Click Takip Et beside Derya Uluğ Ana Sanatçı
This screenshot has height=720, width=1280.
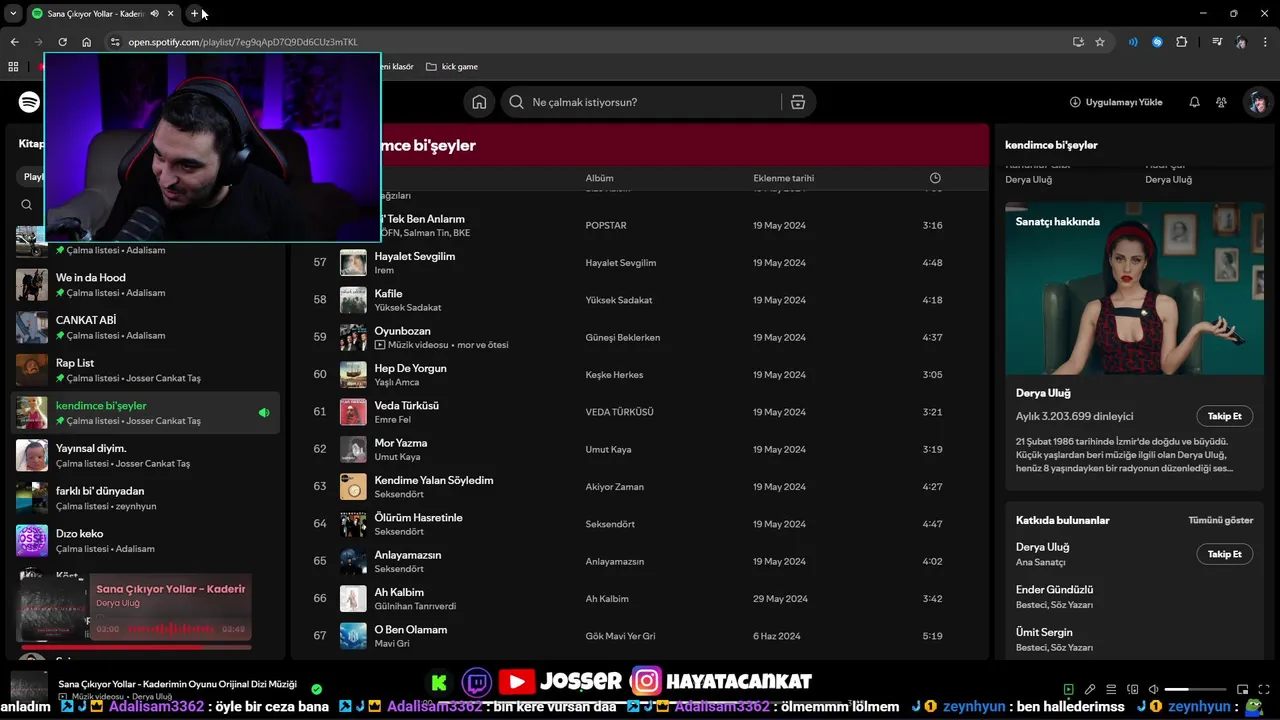pyautogui.click(x=1224, y=554)
